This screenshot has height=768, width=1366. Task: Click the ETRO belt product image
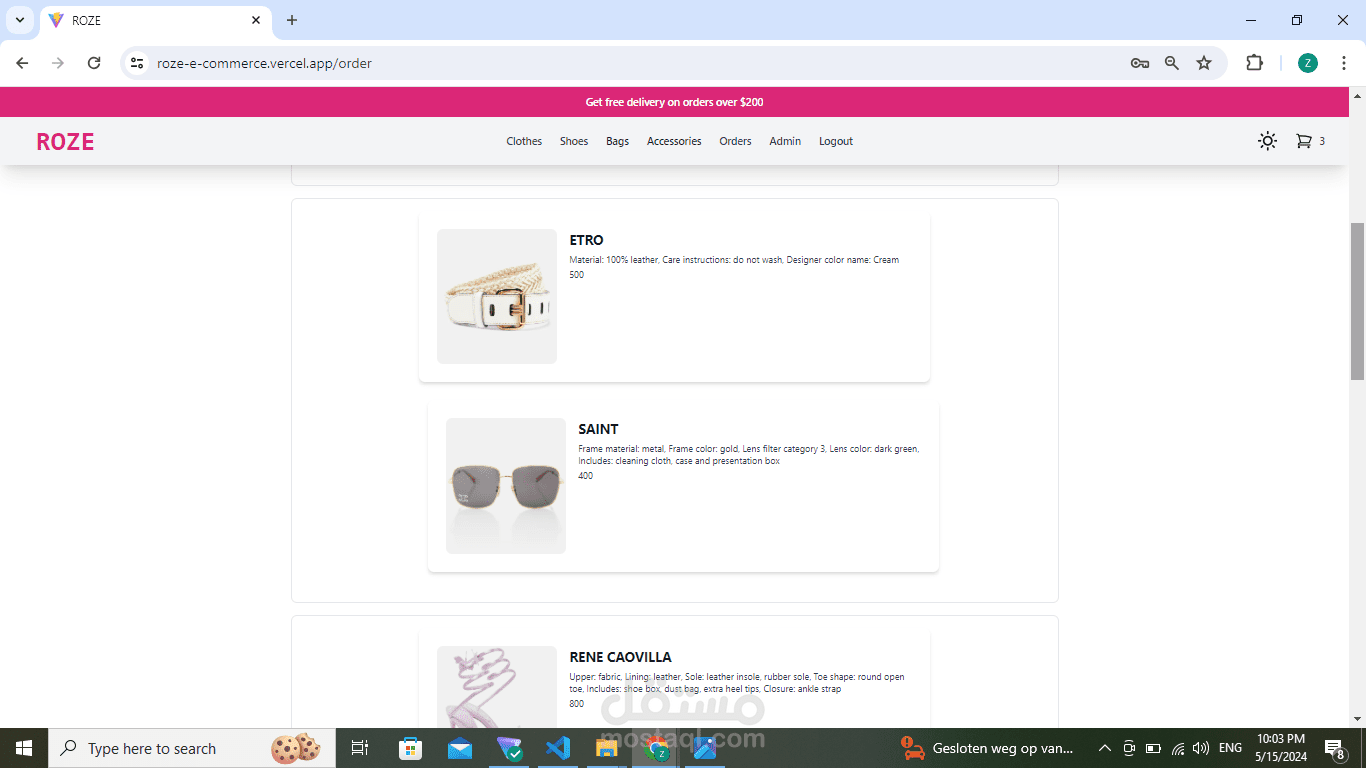497,296
